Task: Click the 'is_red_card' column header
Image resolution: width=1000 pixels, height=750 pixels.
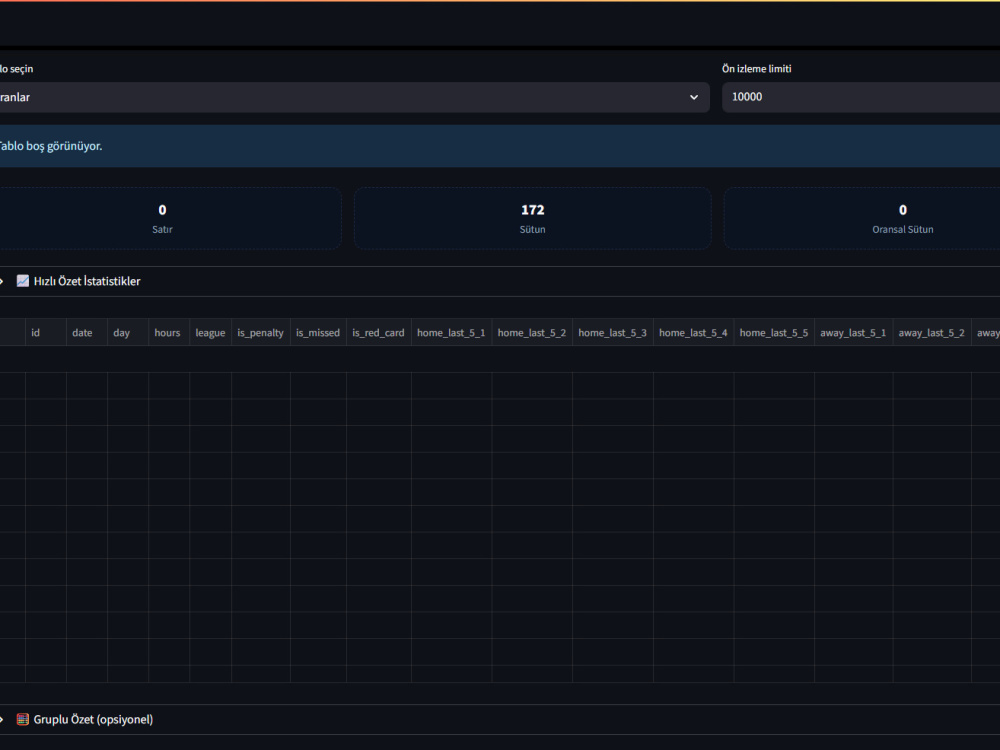Action: click(x=379, y=332)
